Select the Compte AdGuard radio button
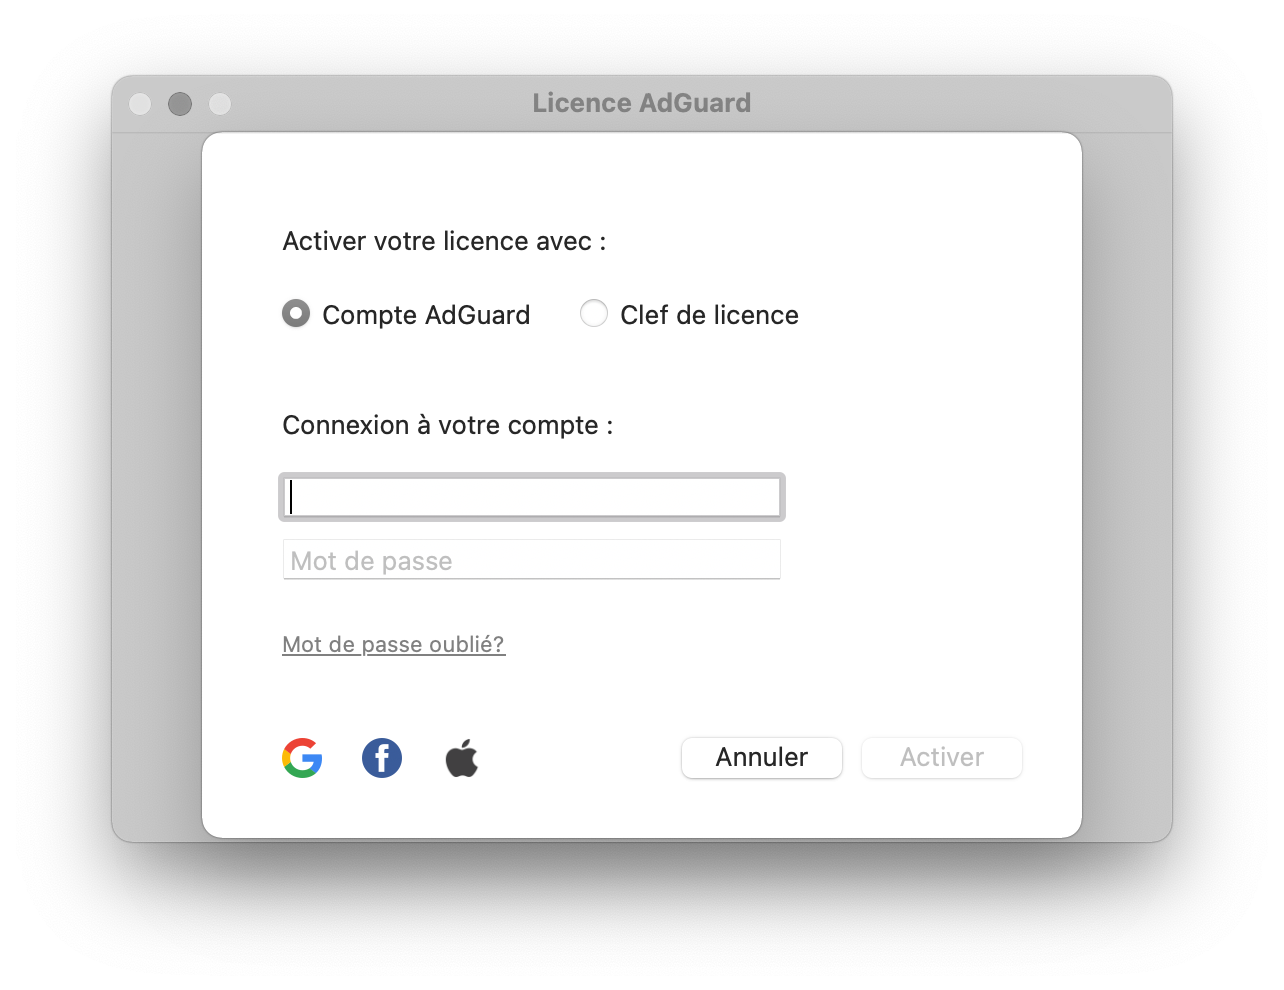Image resolution: width=1284 pixels, height=990 pixels. coord(296,314)
